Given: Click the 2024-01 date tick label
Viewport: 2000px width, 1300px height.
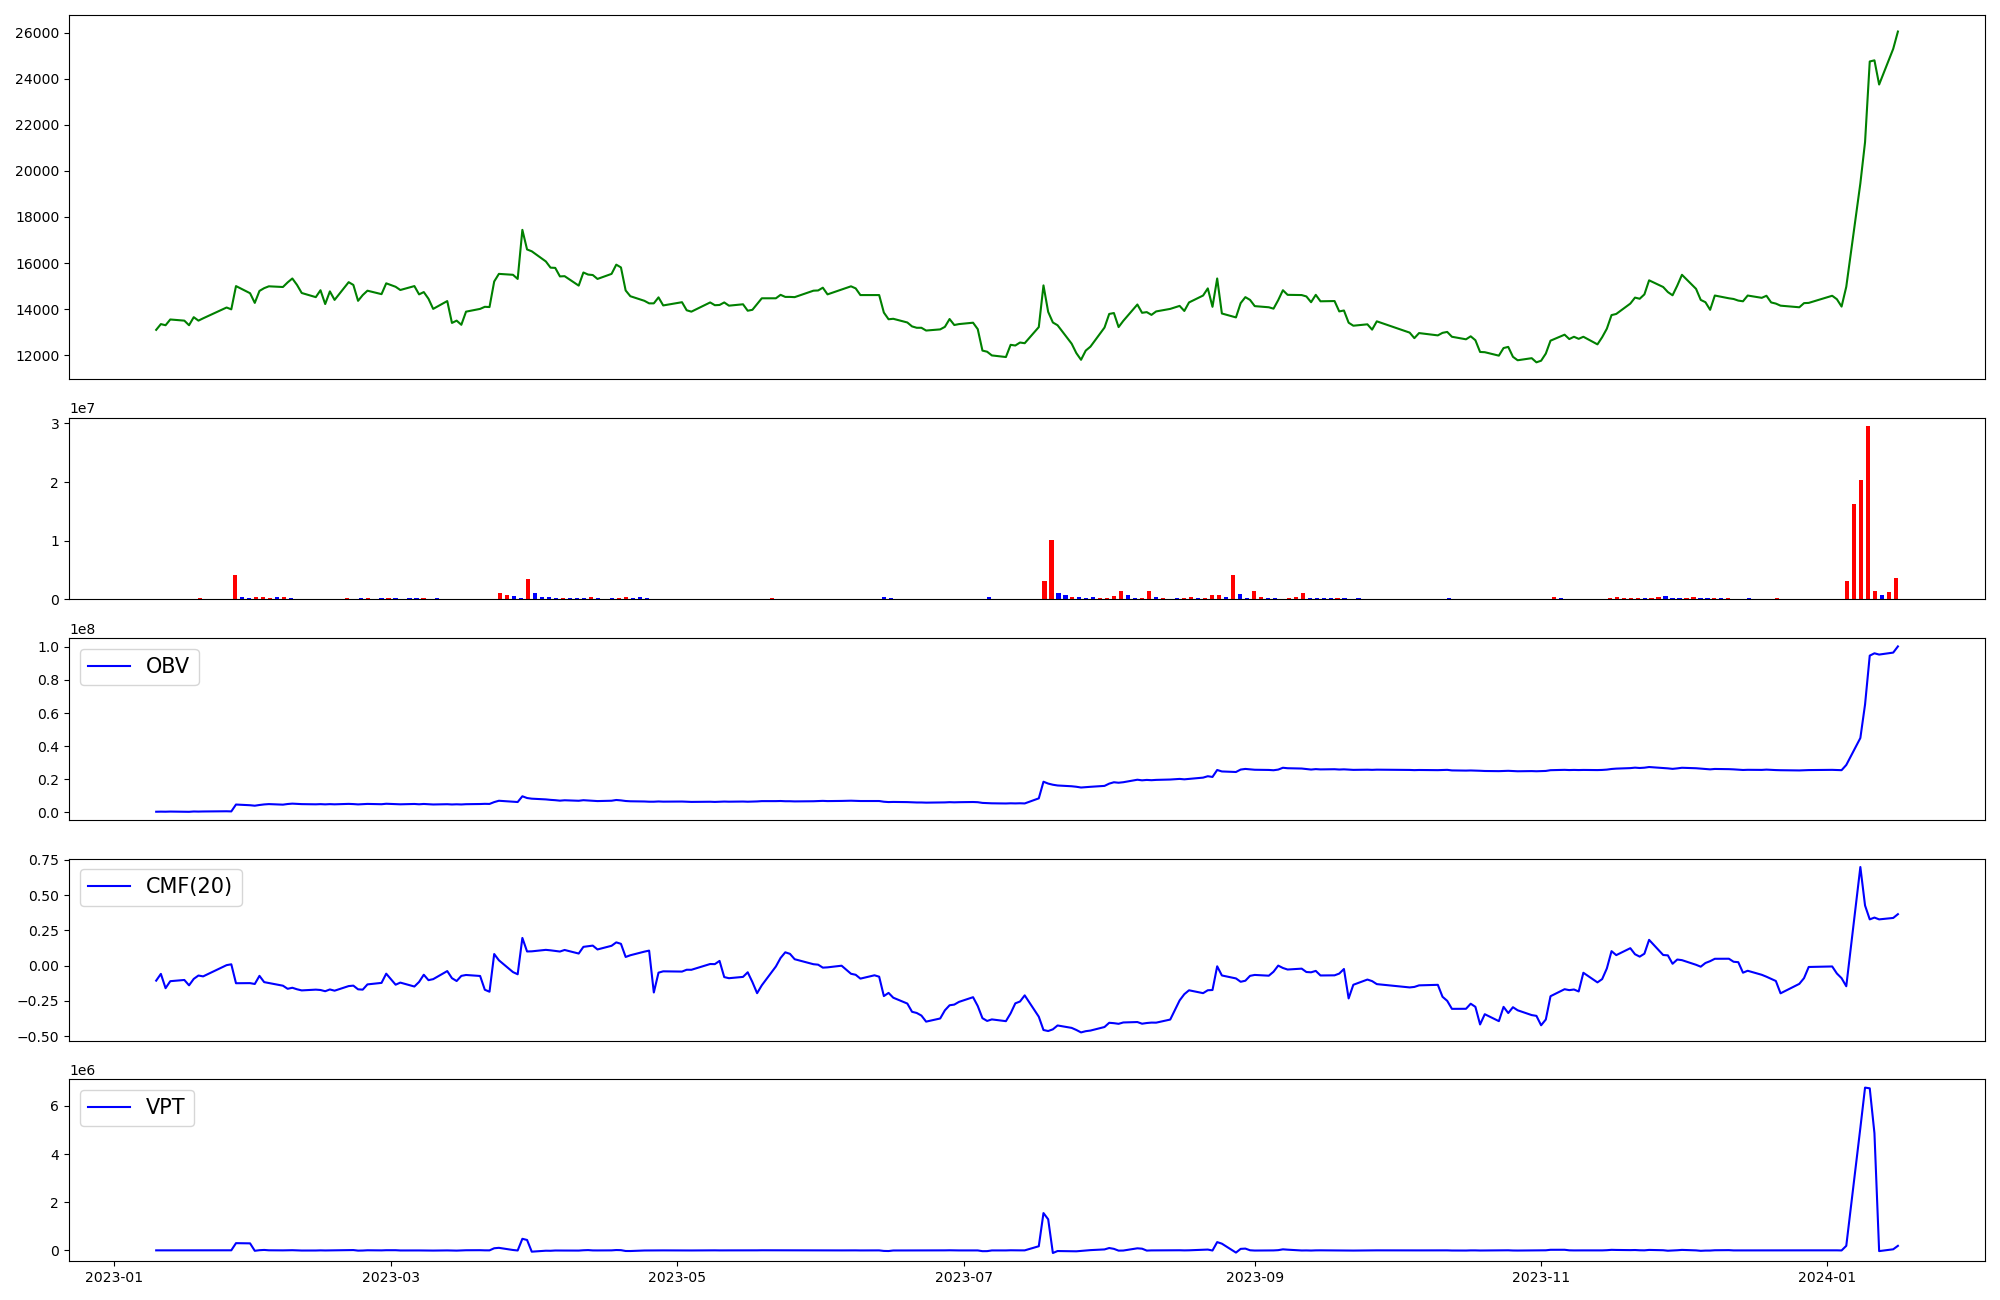Looking at the screenshot, I should coord(1827,1277).
